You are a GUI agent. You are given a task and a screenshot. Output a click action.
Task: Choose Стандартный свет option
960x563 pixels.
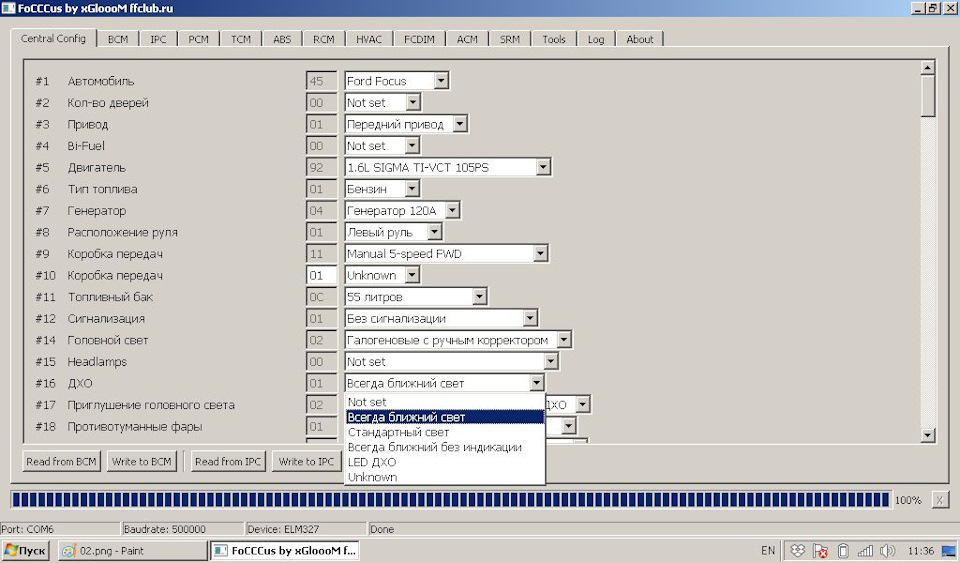pyautogui.click(x=444, y=432)
